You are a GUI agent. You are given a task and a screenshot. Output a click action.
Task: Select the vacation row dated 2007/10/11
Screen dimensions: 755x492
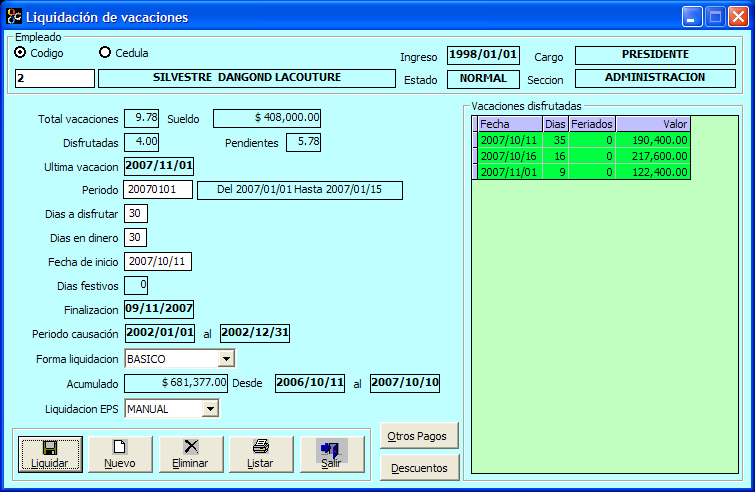coord(581,140)
